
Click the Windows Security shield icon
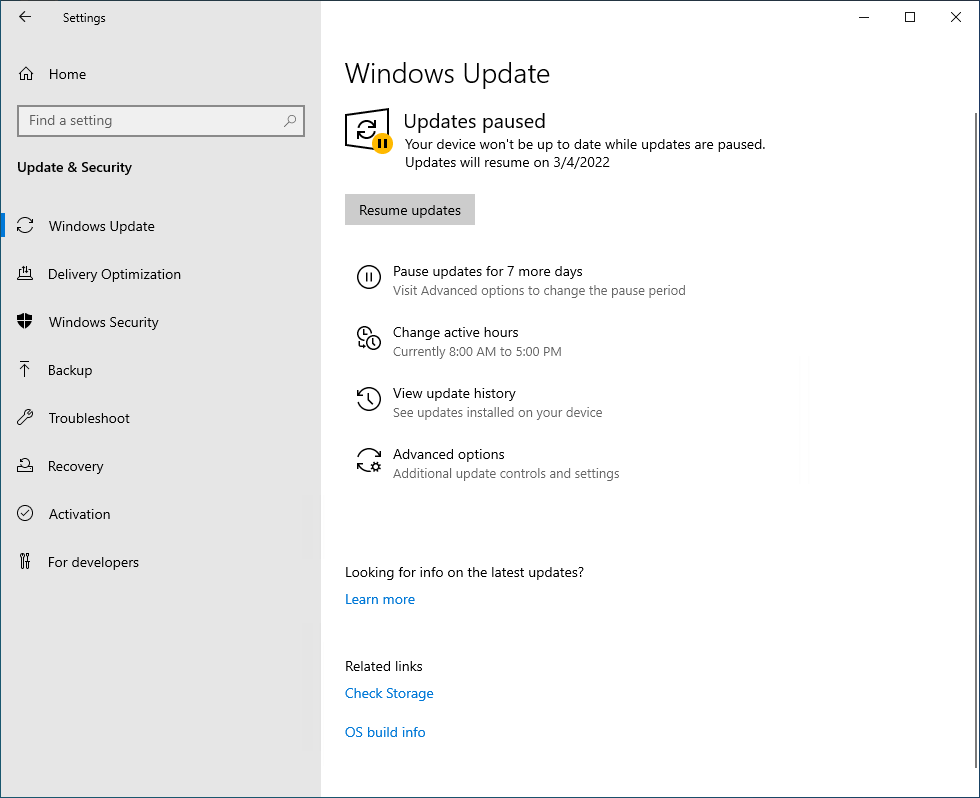(26, 322)
